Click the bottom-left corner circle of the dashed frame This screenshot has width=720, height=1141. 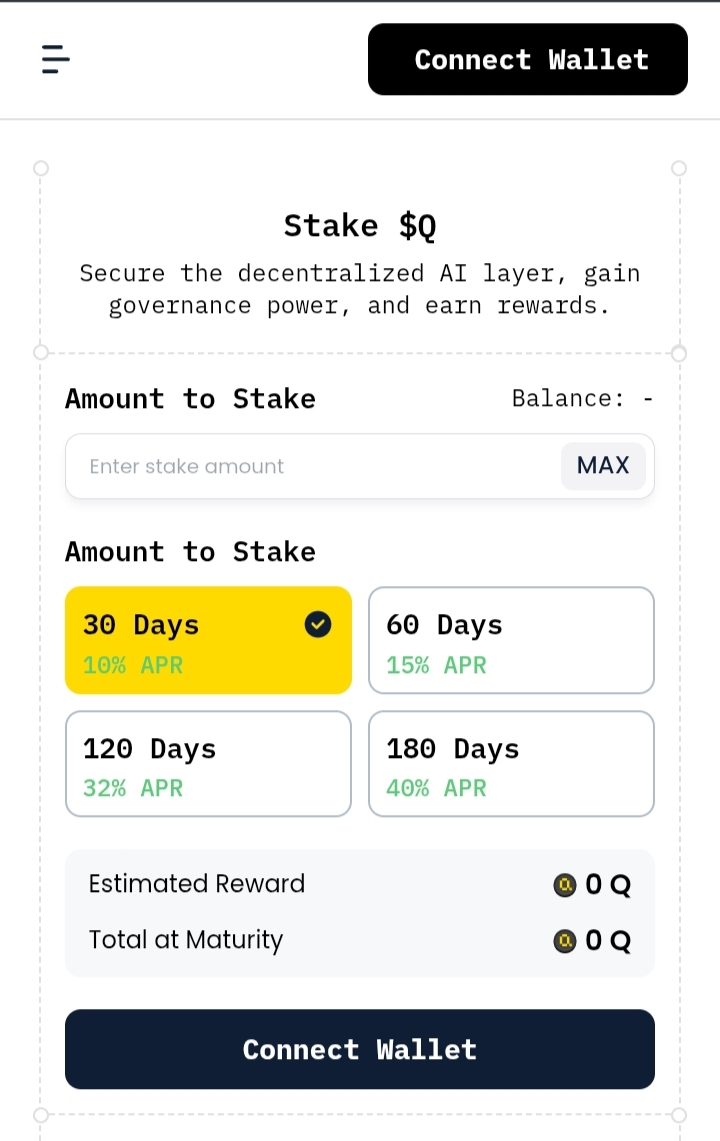[41, 1115]
